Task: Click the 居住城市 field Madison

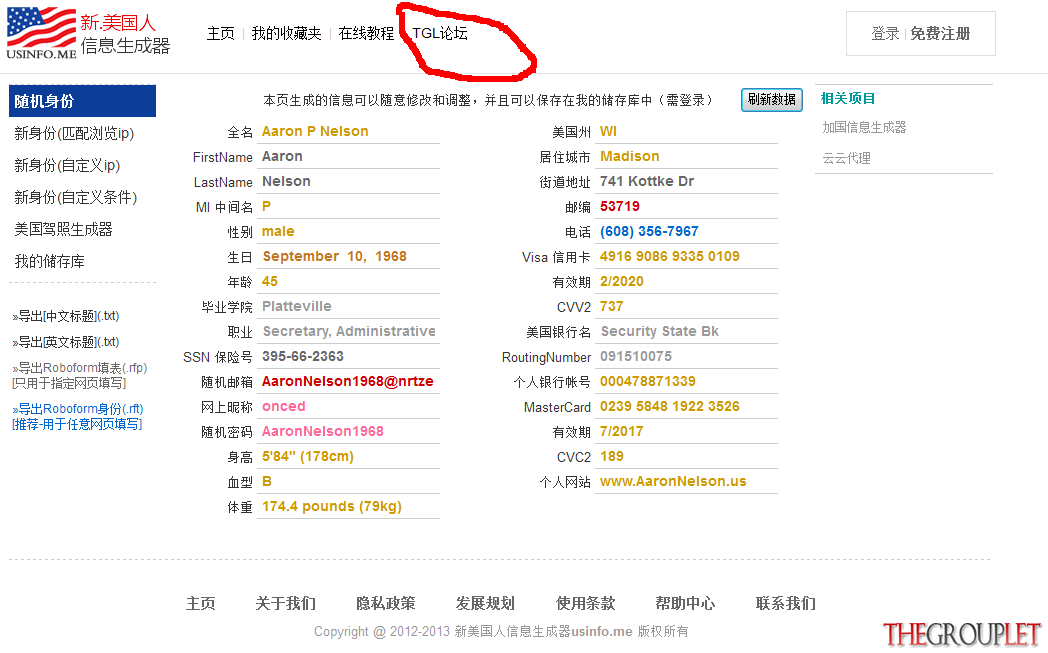Action: 686,156
